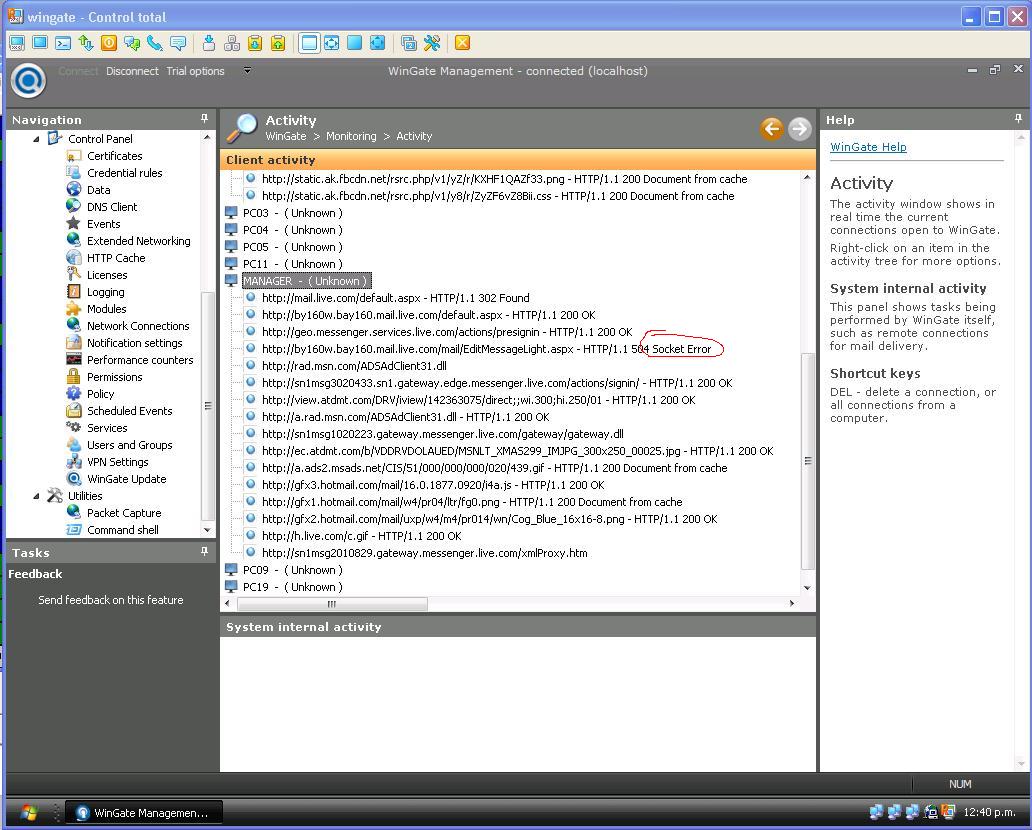This screenshot has width=1032, height=830.
Task: Select the Fullscreen stretch view icon
Action: [378, 43]
